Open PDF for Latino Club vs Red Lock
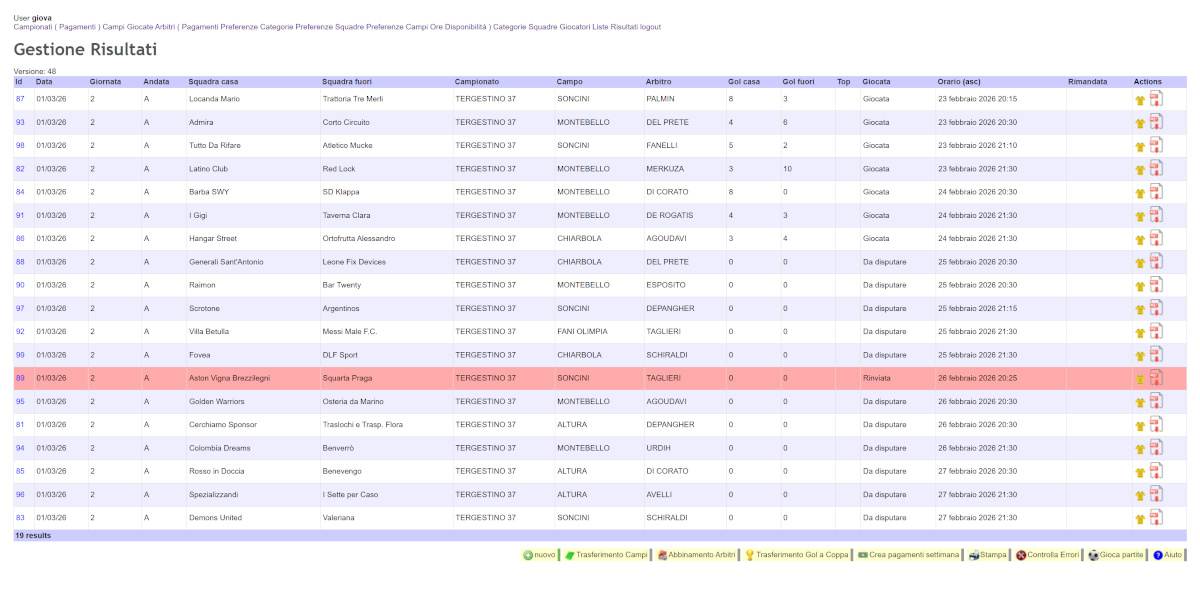 1156,168
